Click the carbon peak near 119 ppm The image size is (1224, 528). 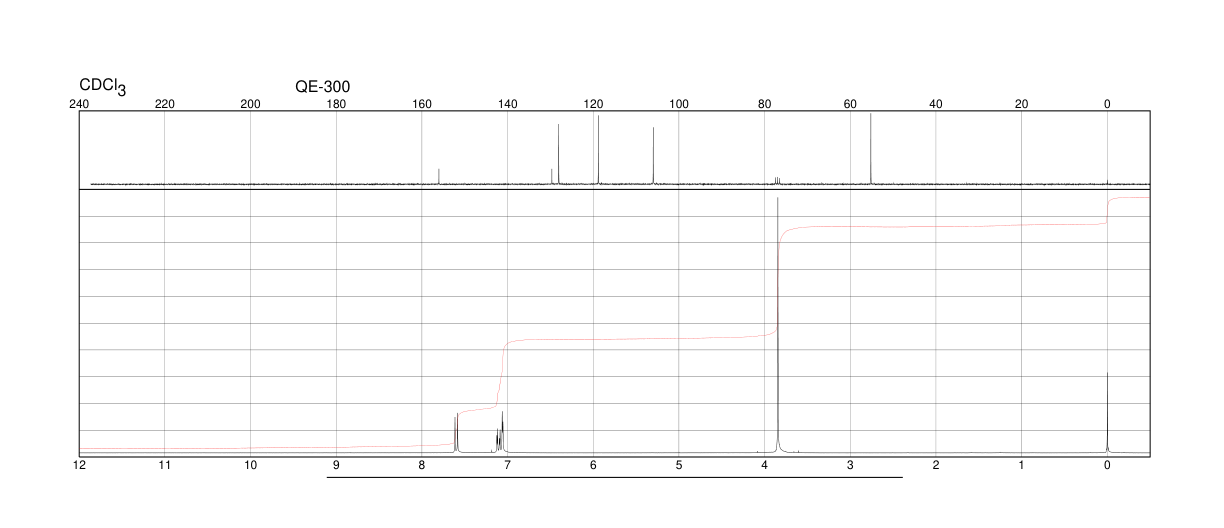pyautogui.click(x=598, y=150)
